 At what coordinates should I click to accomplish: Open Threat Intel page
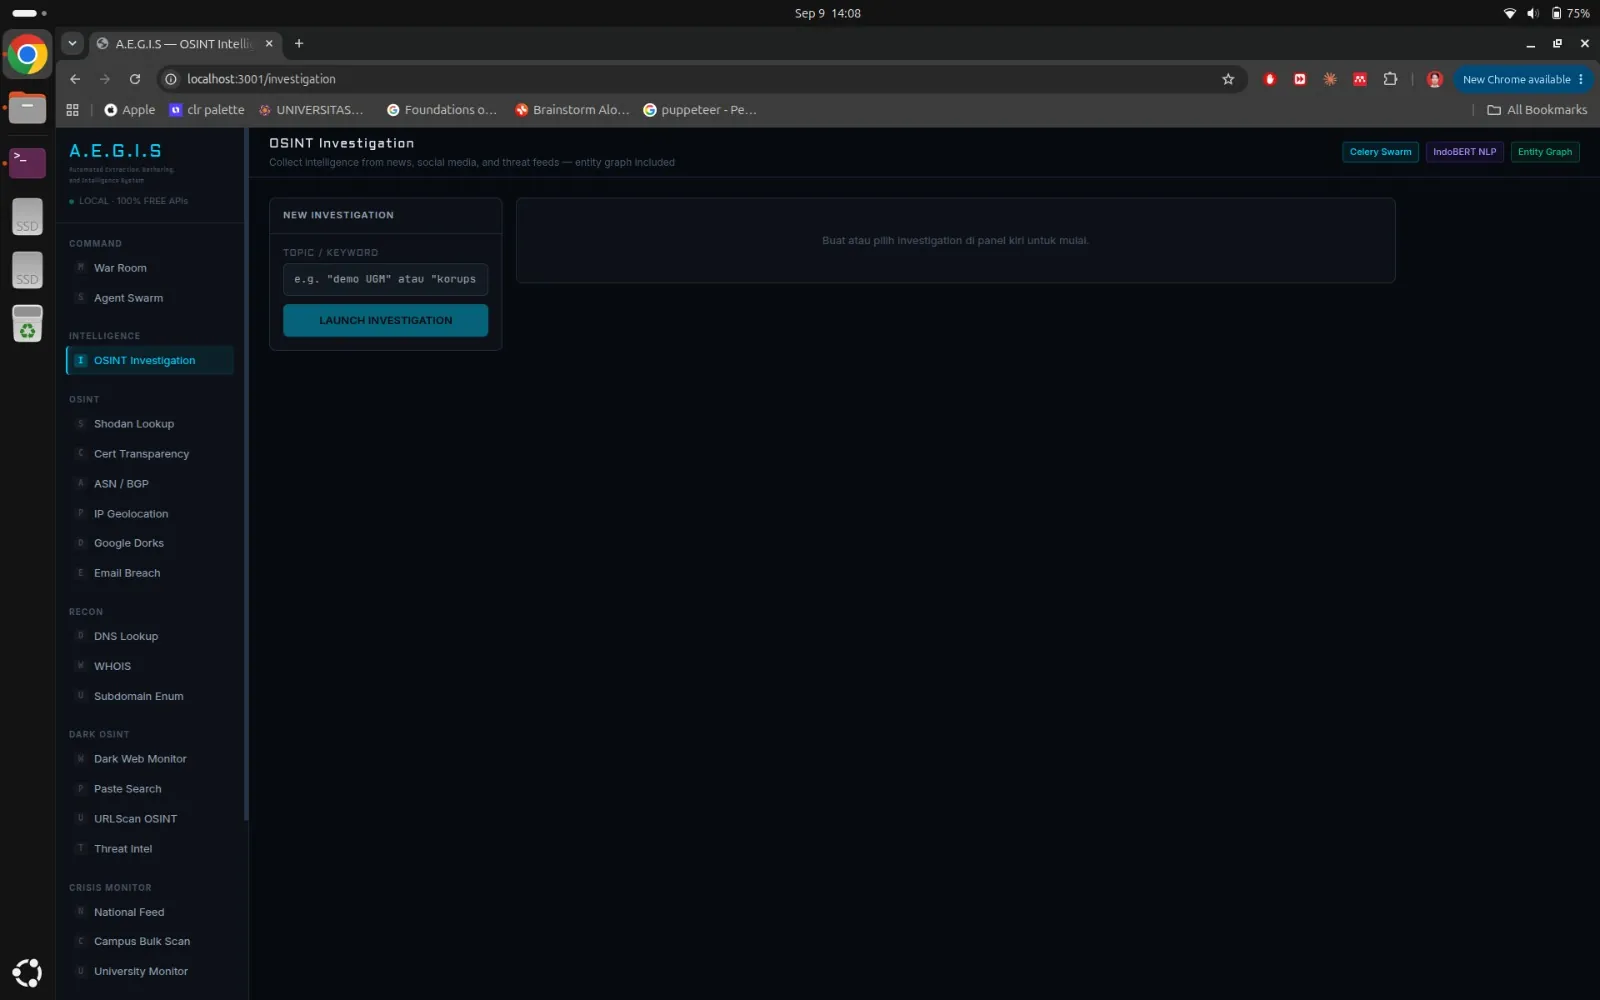pos(149,849)
